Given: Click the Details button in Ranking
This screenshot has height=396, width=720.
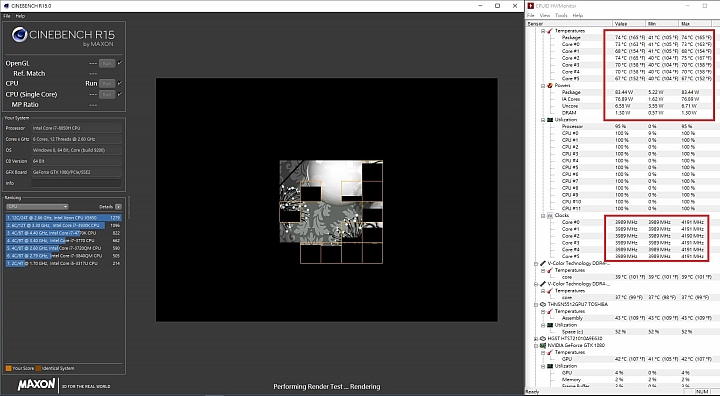Looking at the screenshot, I should click(x=118, y=207).
